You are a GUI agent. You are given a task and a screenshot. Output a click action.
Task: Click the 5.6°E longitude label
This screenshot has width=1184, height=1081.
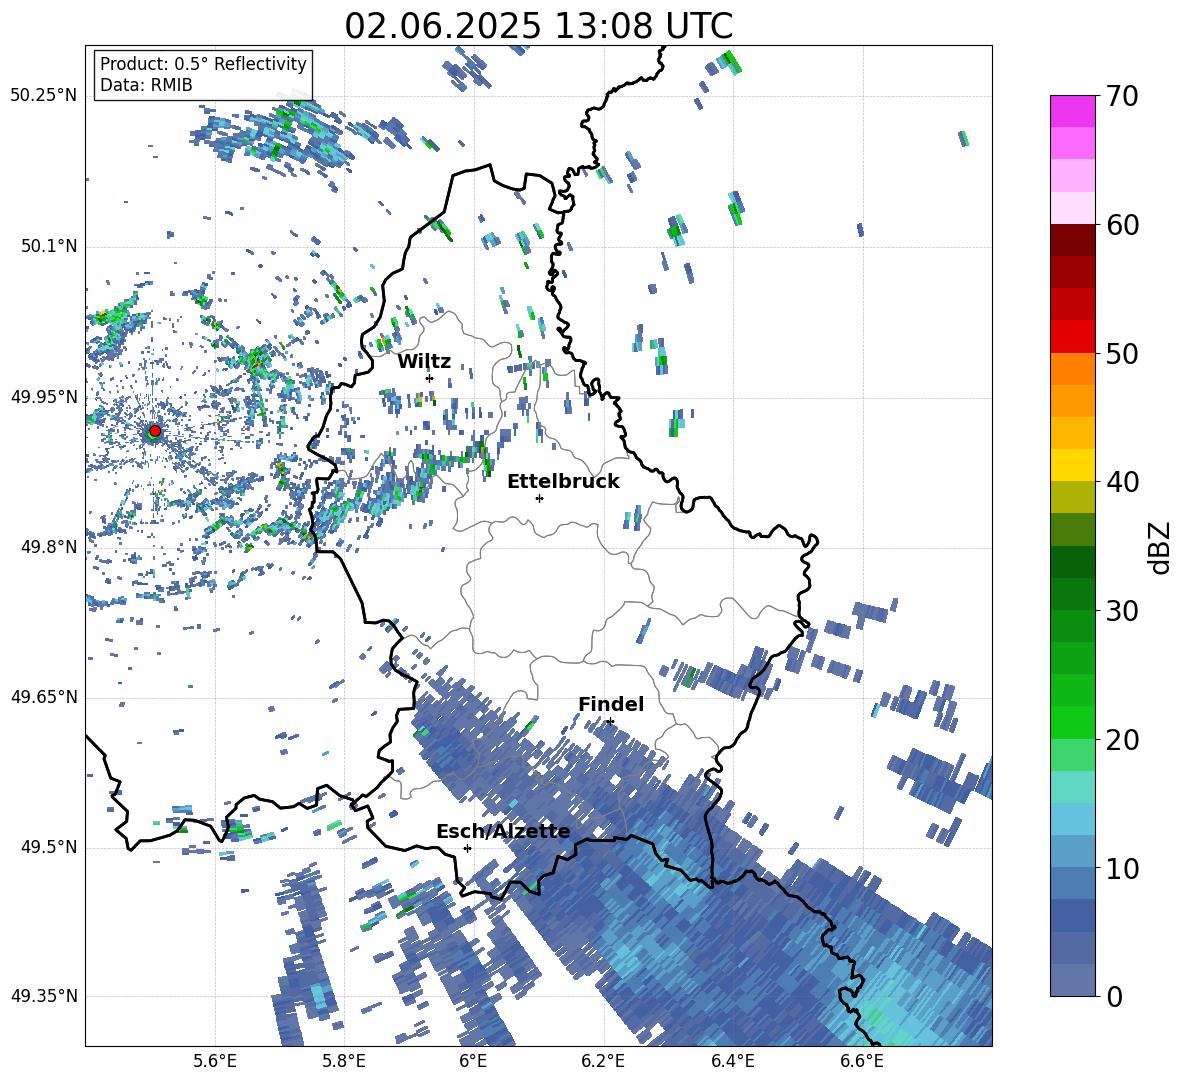(x=215, y=1061)
